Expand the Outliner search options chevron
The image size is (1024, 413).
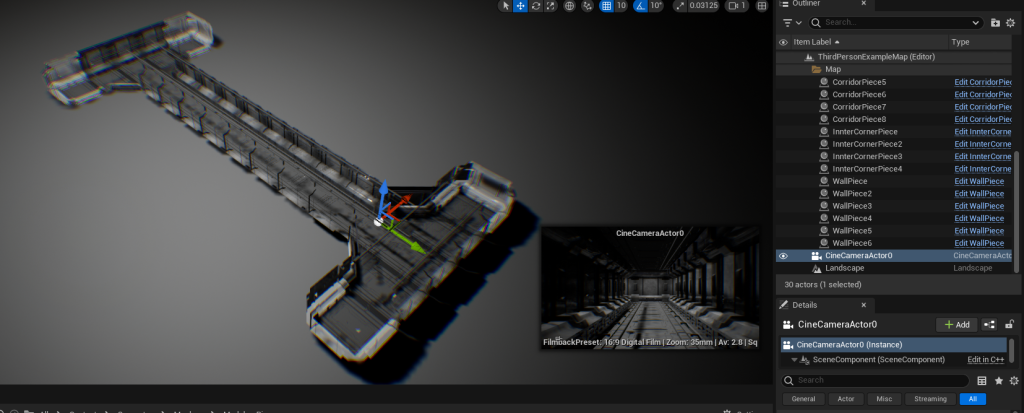click(976, 22)
